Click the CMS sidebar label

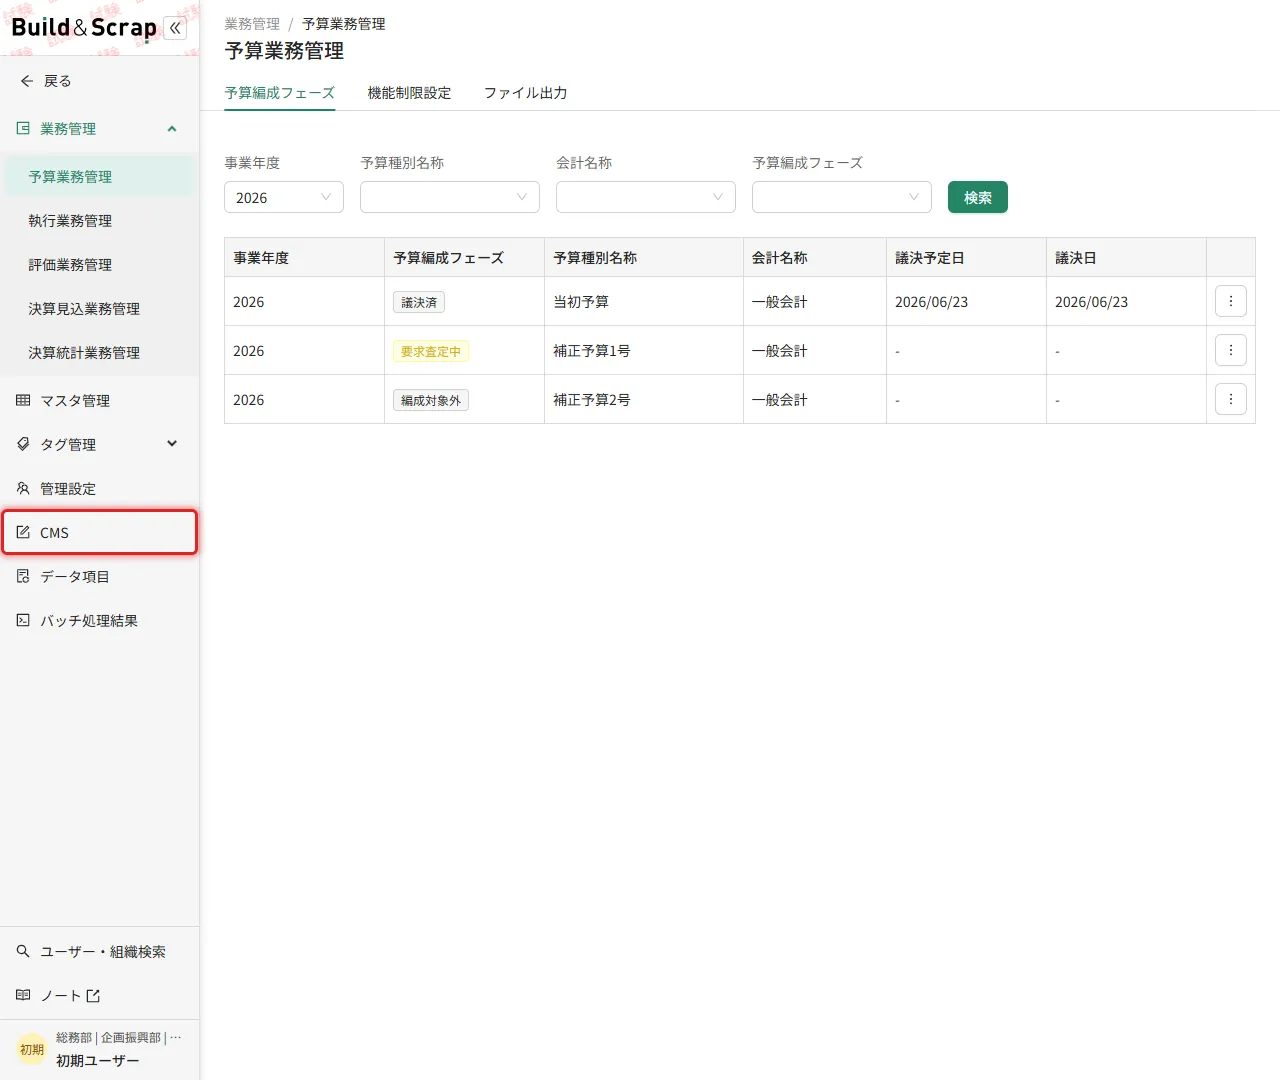click(54, 533)
